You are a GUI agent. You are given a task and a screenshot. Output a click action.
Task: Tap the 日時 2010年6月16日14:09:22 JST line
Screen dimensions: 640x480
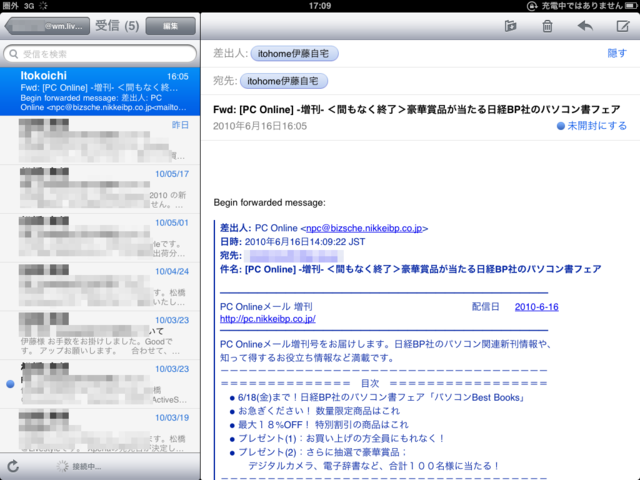pos(292,242)
